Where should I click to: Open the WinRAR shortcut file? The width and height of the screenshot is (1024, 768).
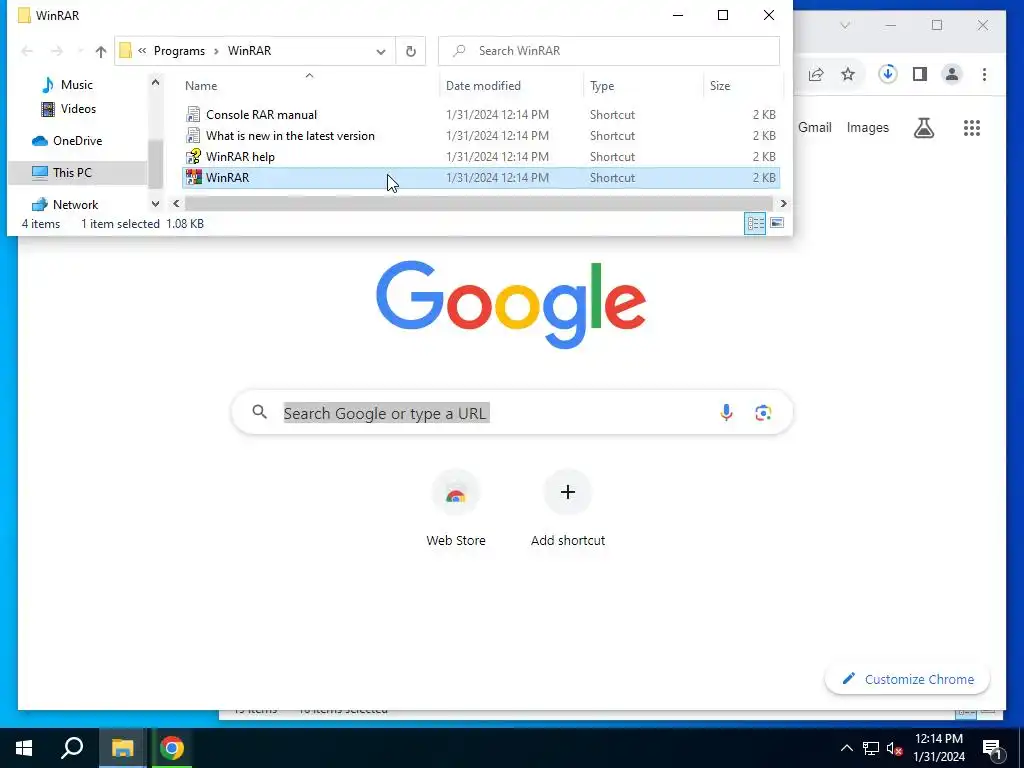481,178
